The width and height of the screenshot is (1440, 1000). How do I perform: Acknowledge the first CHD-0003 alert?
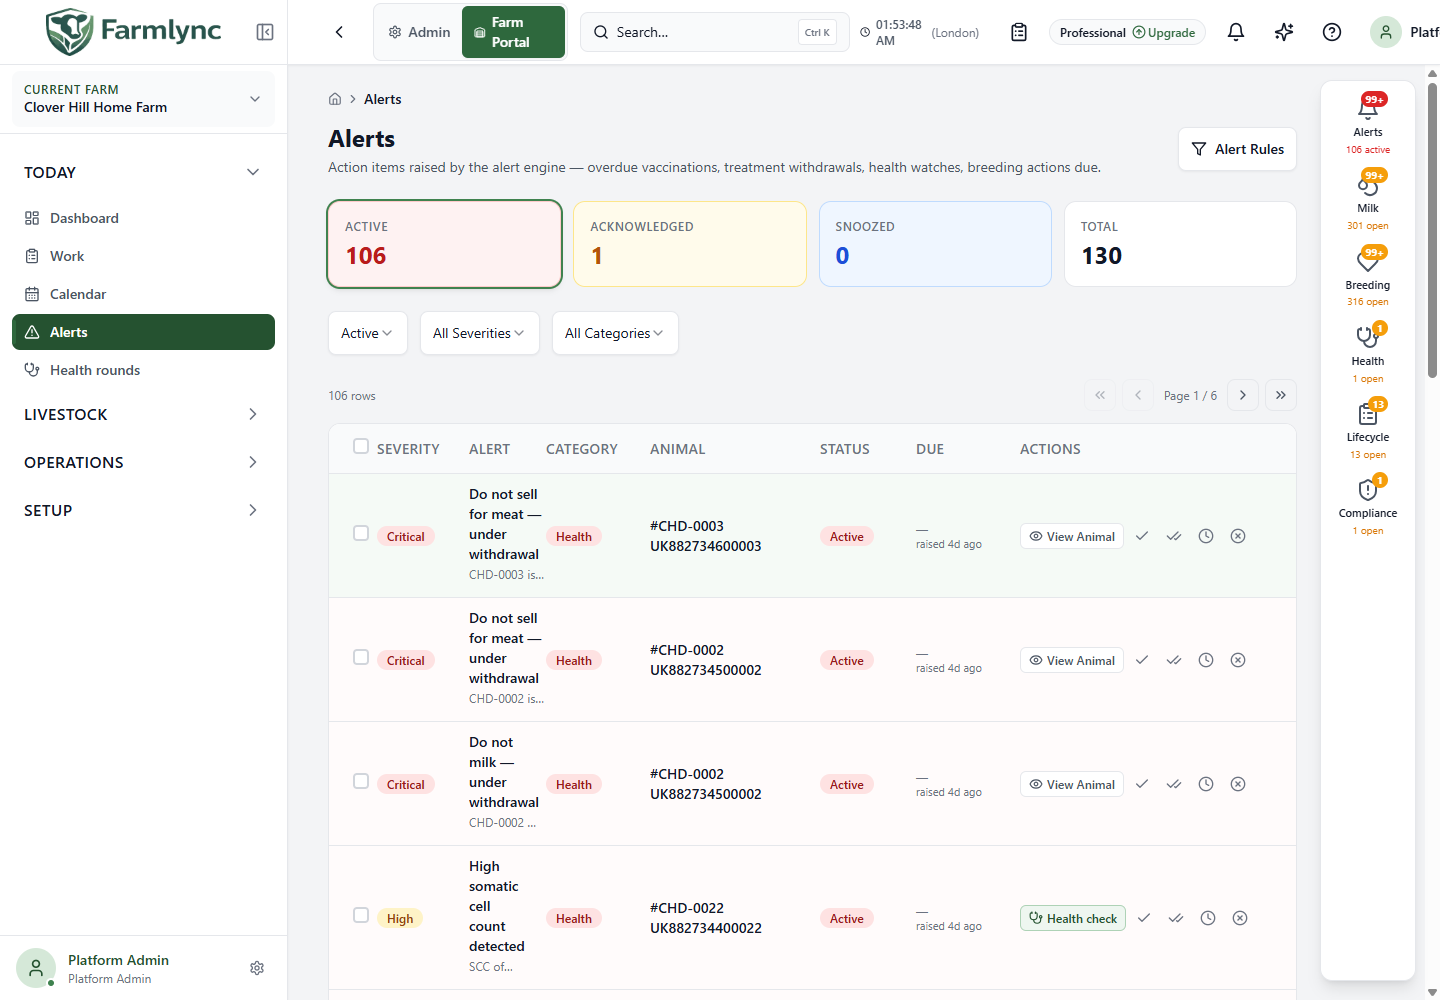pos(1142,536)
